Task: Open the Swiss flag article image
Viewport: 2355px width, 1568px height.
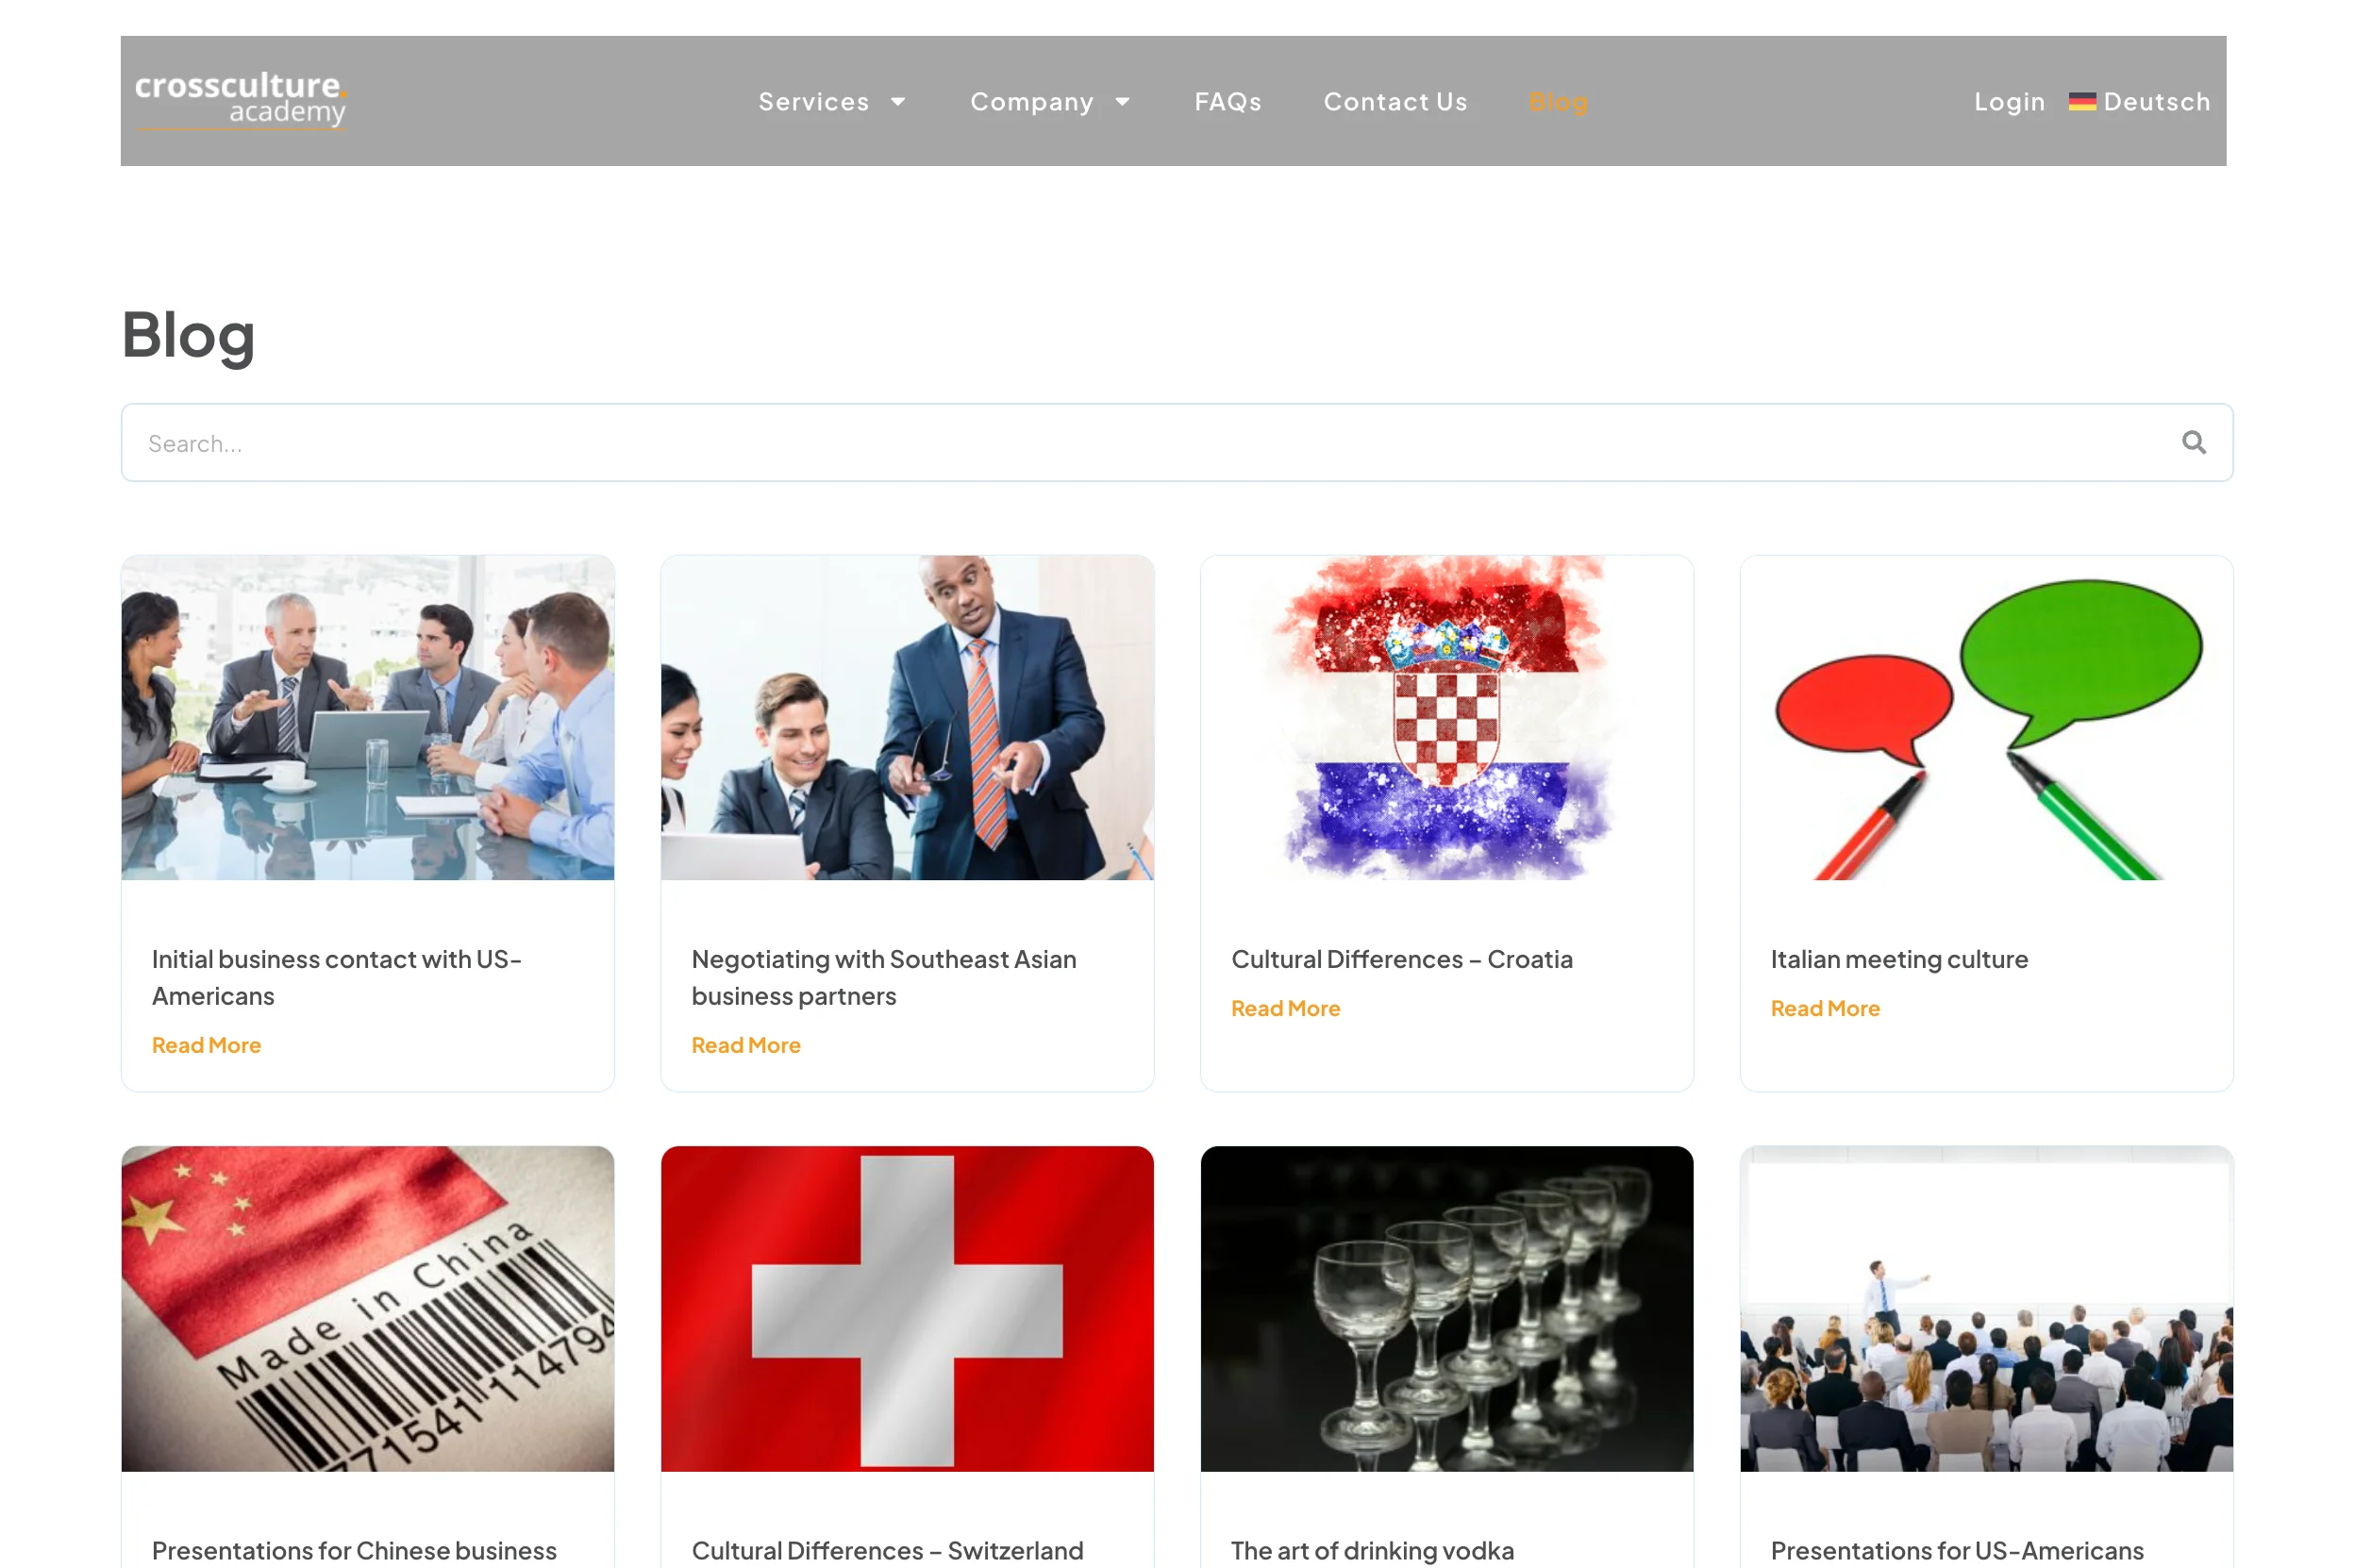Action: (906, 1308)
